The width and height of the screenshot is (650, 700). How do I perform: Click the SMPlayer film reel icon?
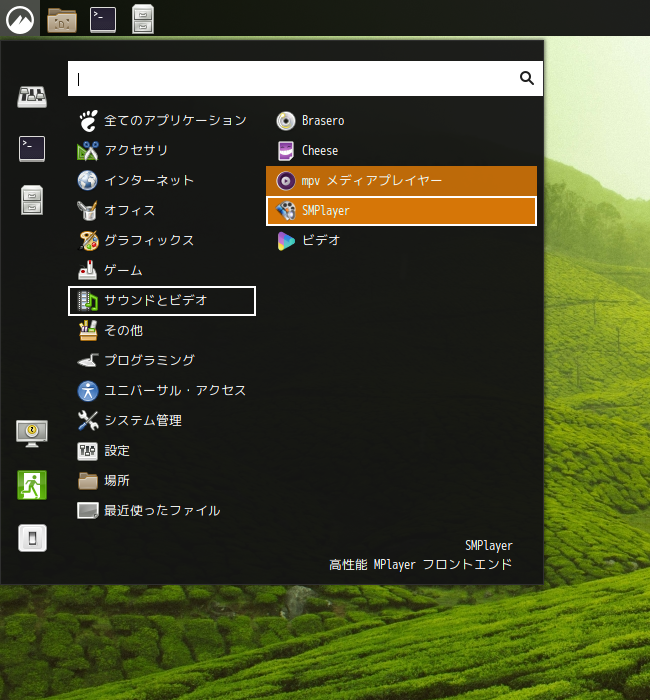click(286, 210)
